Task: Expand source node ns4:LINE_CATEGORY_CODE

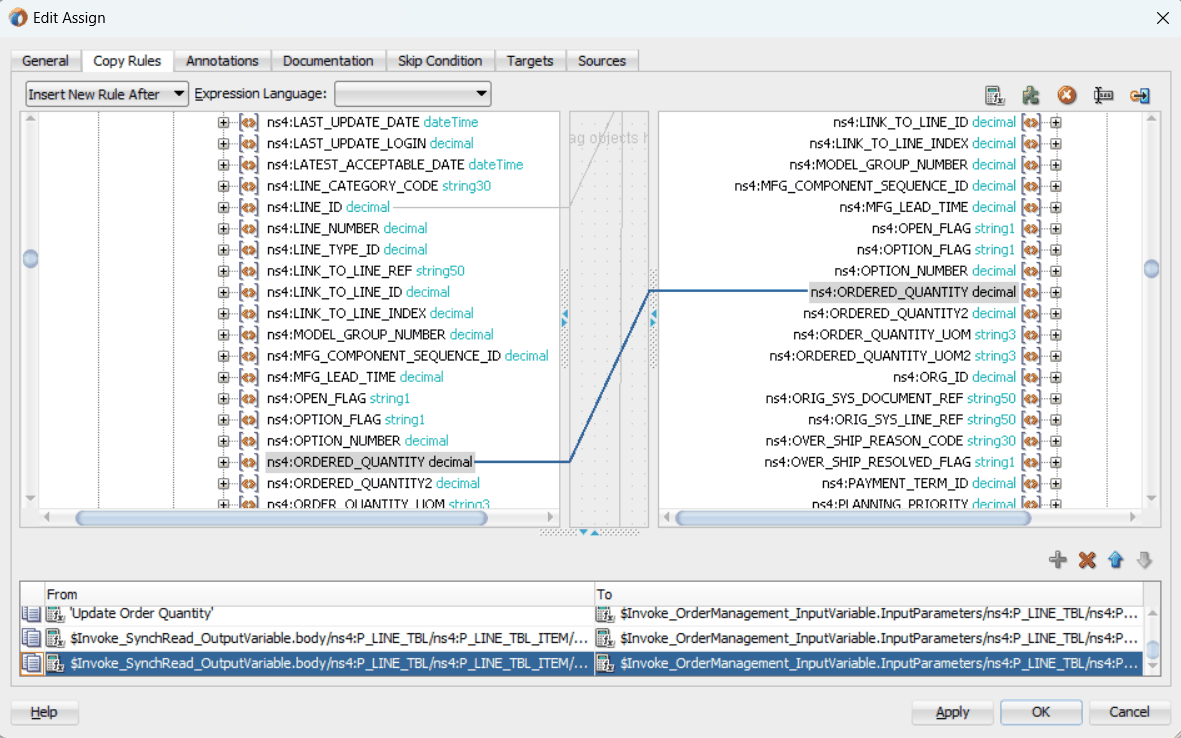Action: click(x=224, y=186)
